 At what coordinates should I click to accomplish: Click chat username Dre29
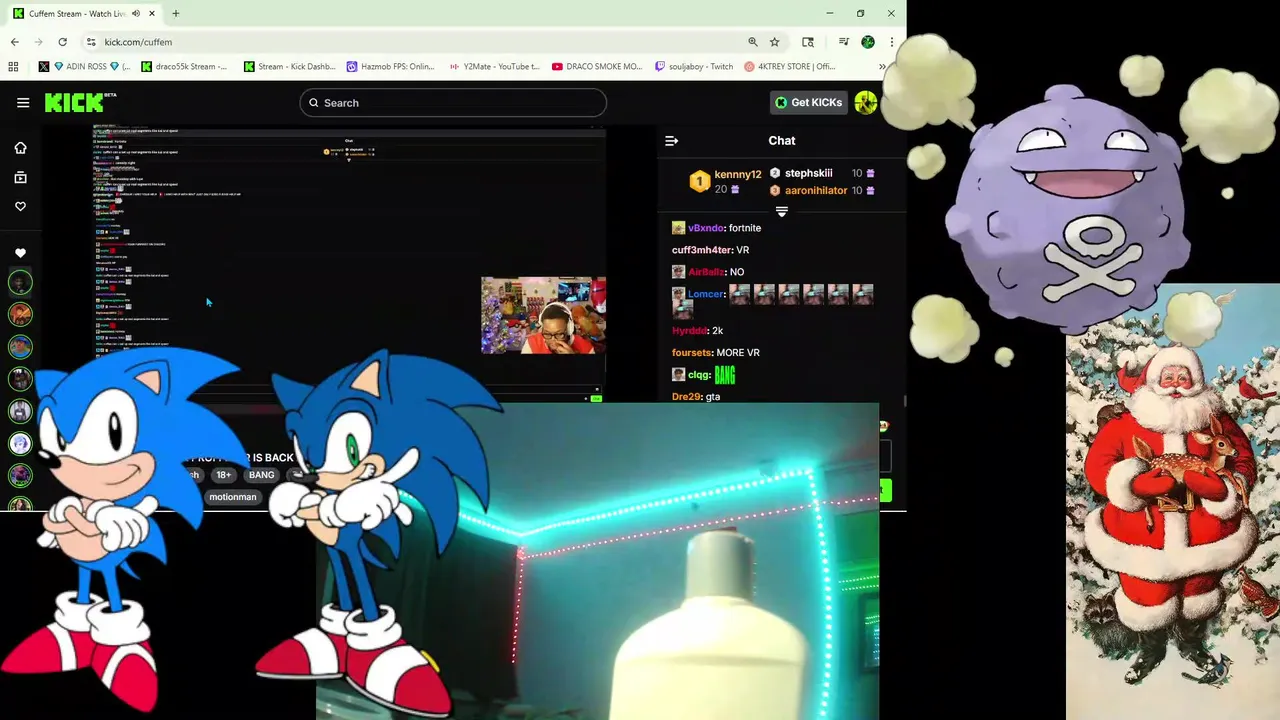click(x=686, y=397)
